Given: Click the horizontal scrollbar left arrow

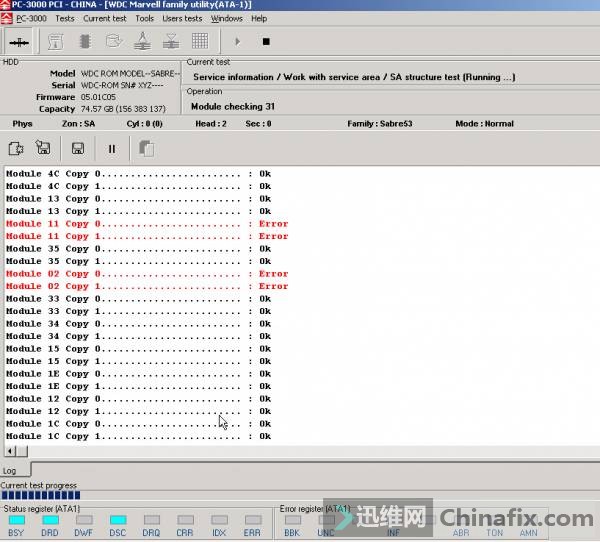Looking at the screenshot, I should [10, 451].
